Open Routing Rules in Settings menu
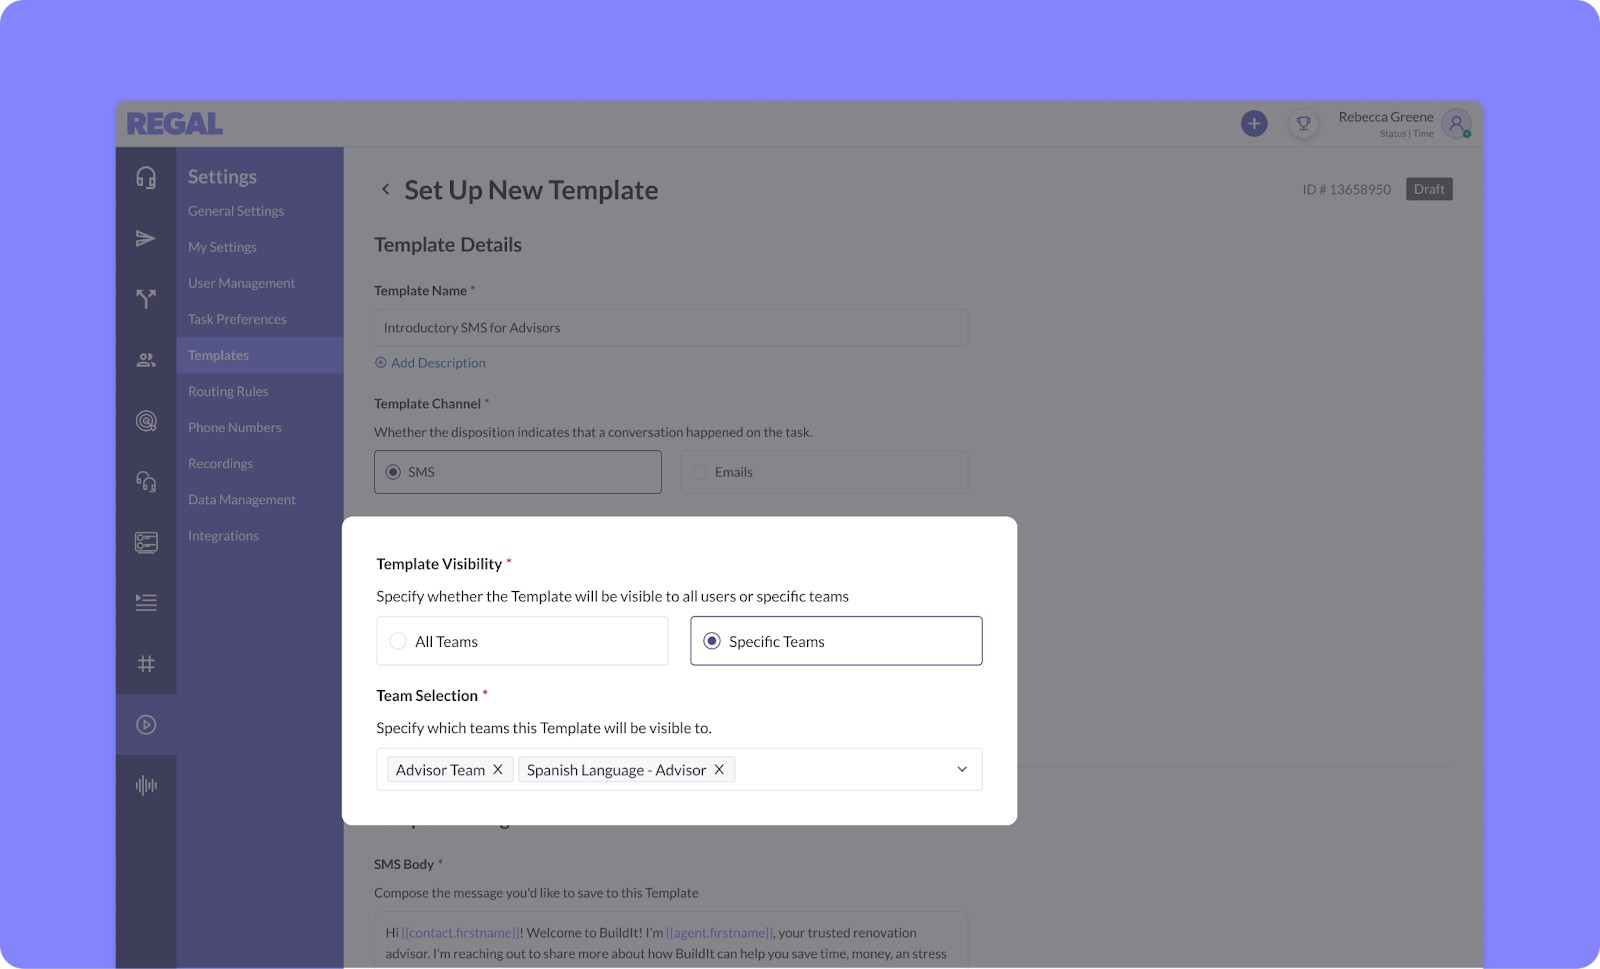The height and width of the screenshot is (969, 1600). tap(228, 391)
